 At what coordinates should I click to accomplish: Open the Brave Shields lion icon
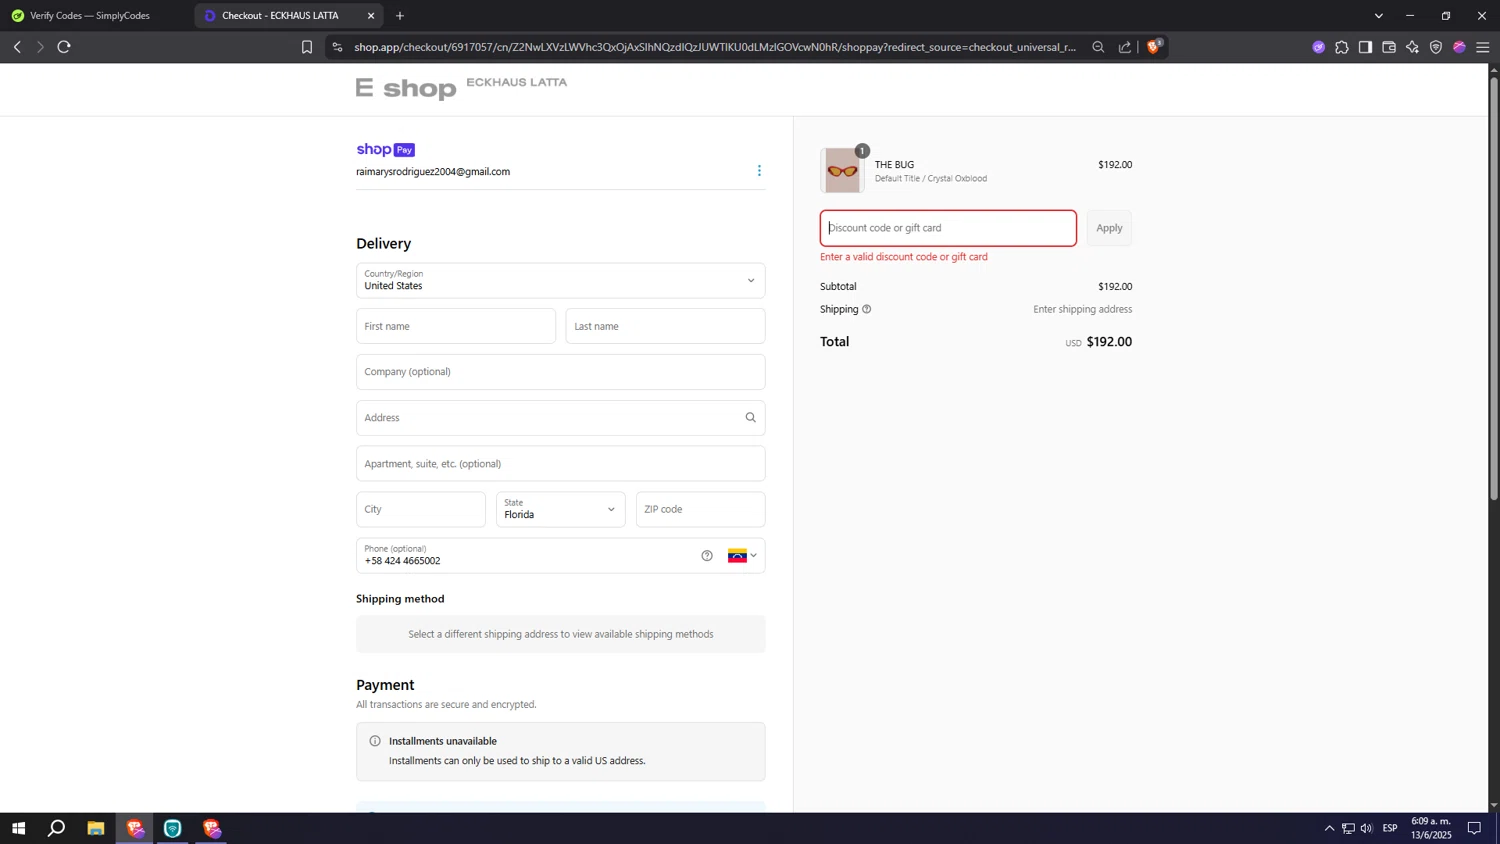[1154, 47]
